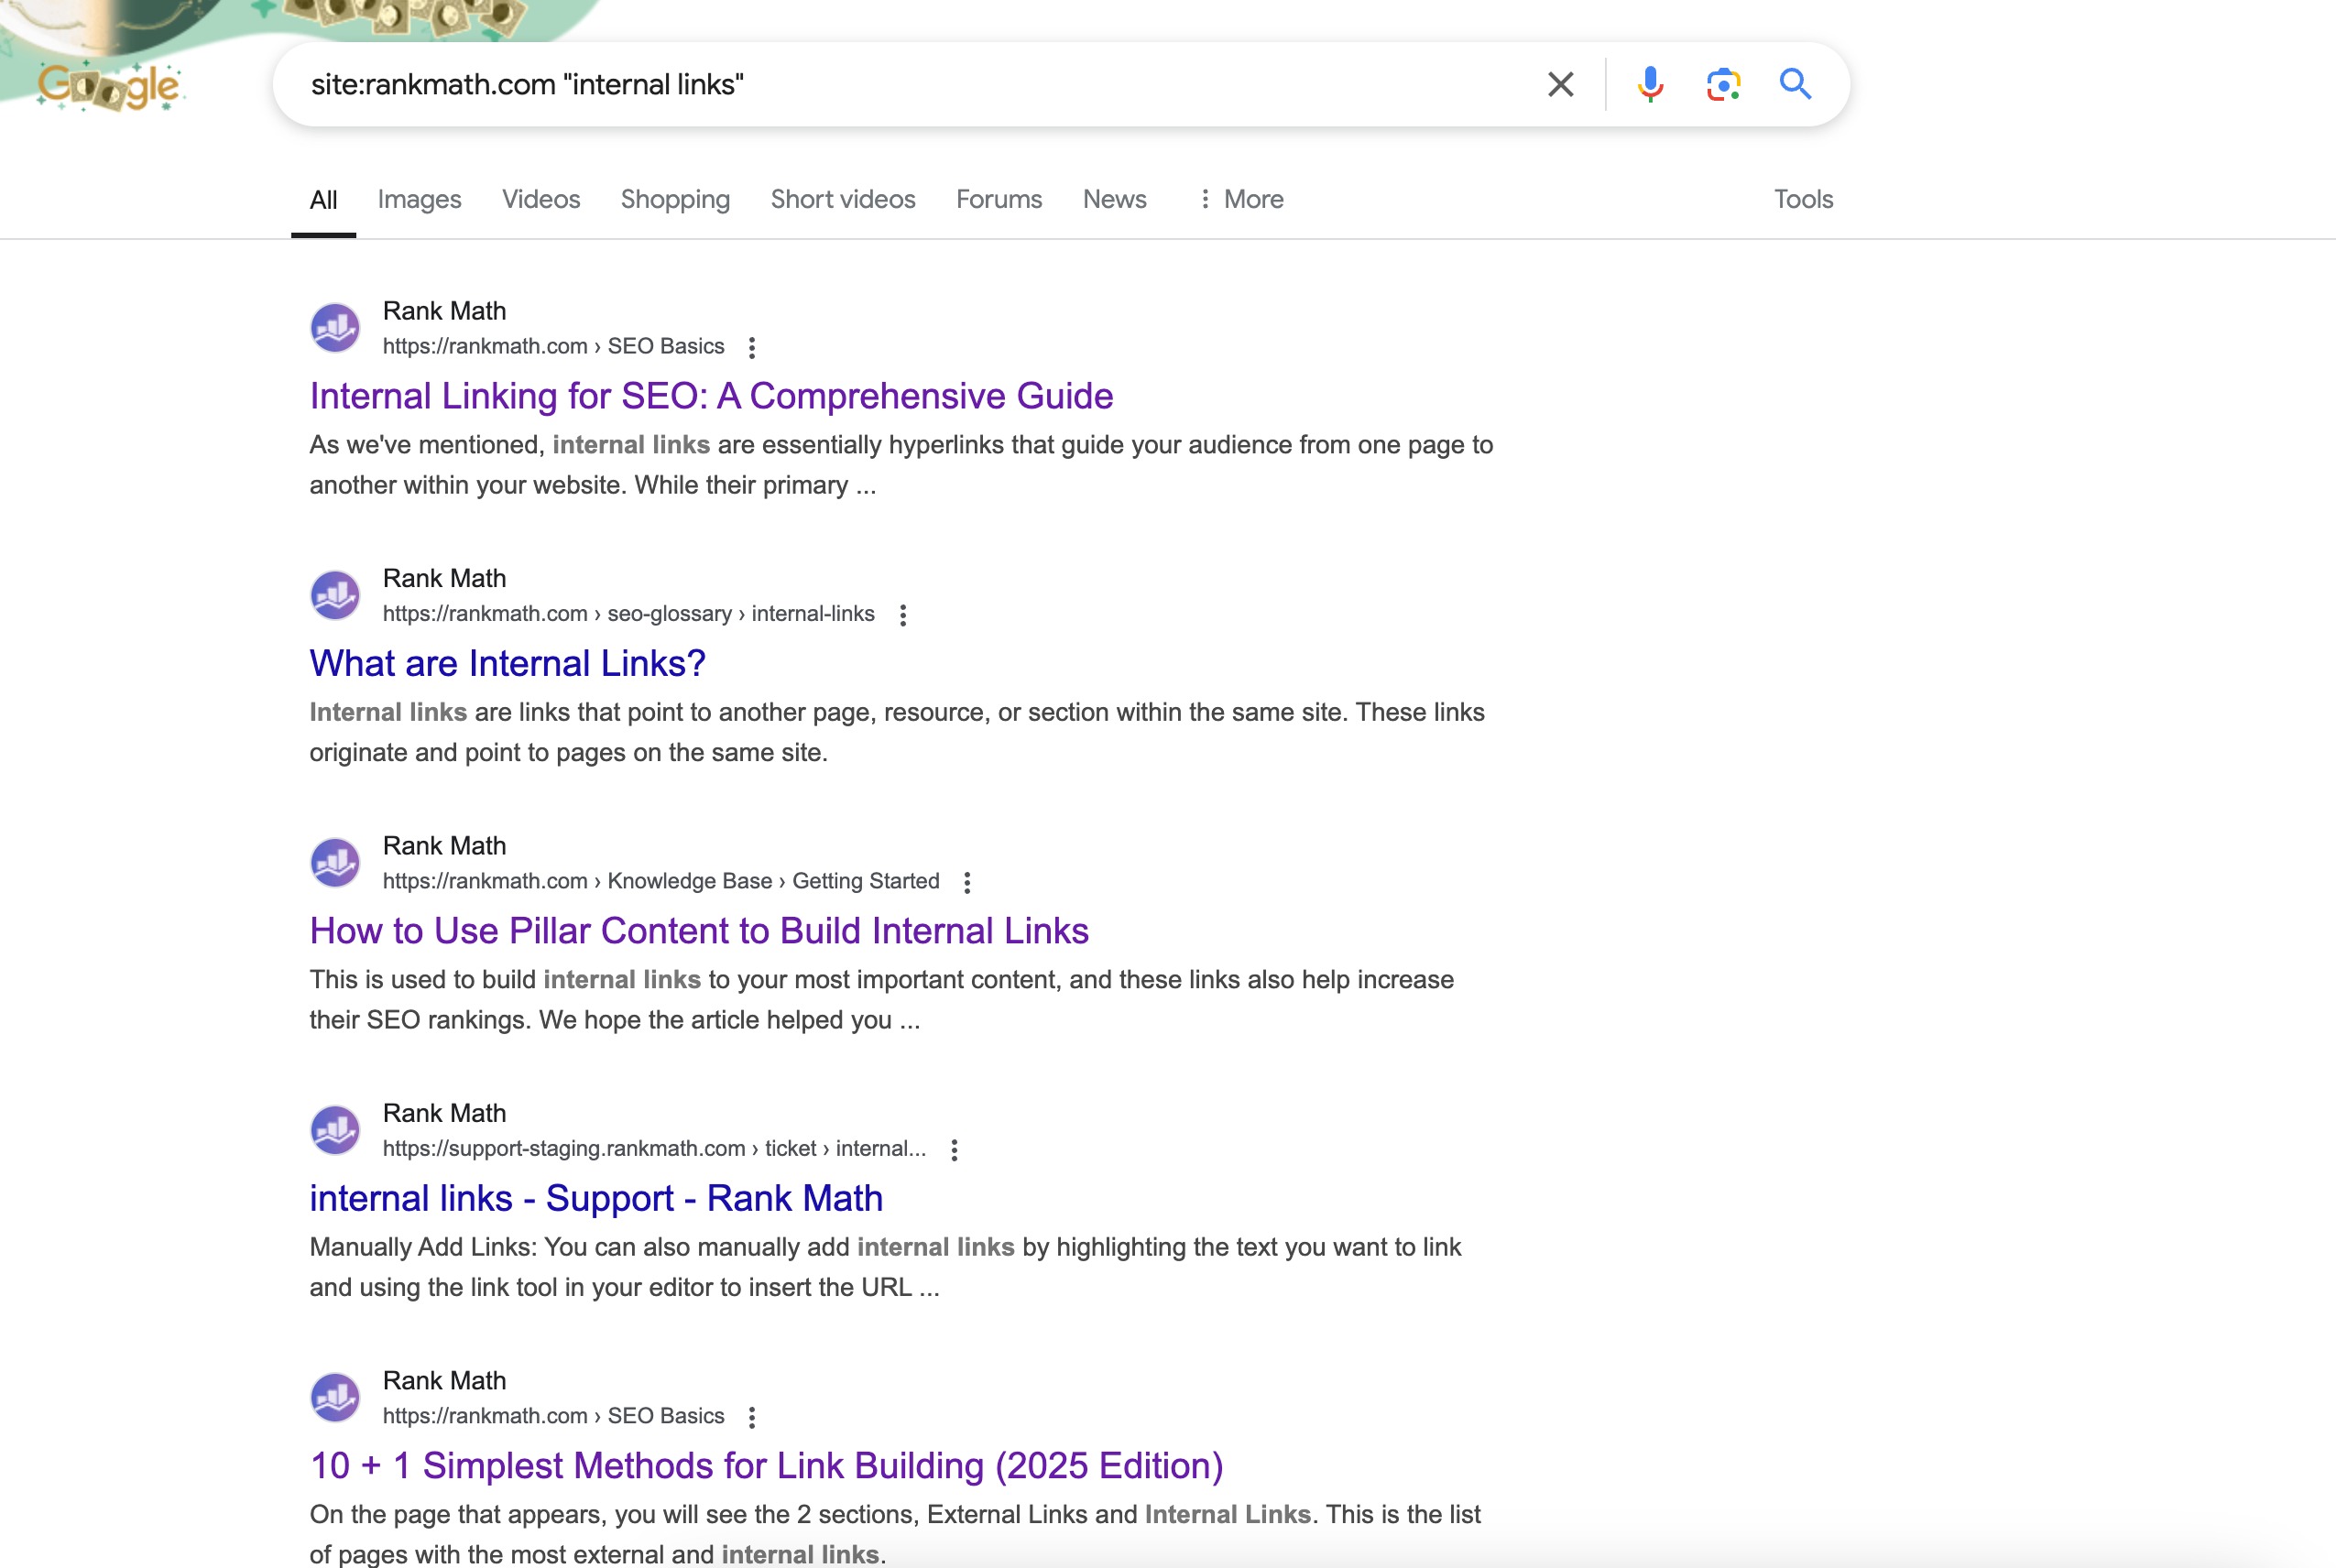Open 10 + 1 Simplest Methods for Link Building
The width and height of the screenshot is (2336, 1568).
coord(767,1466)
